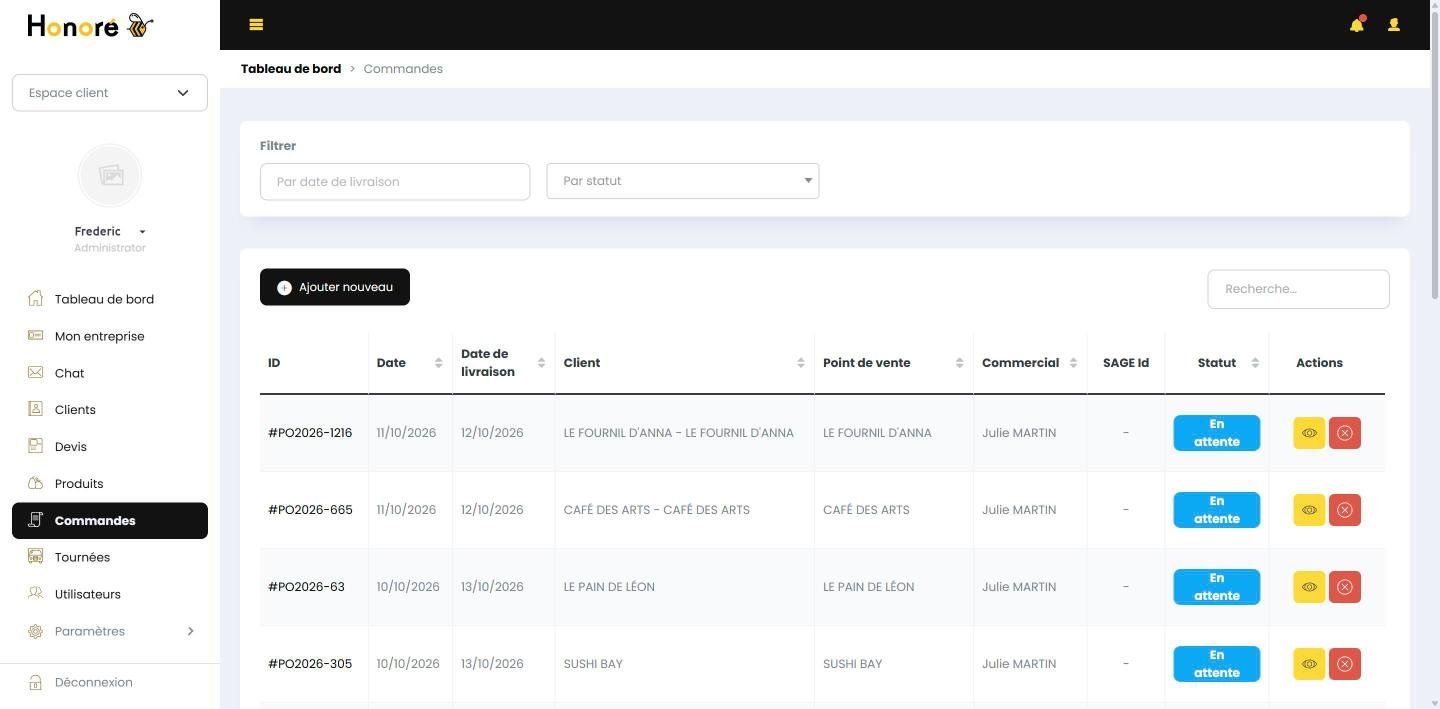Open the Utilisateurs menu item
1440x709 pixels.
[110, 595]
